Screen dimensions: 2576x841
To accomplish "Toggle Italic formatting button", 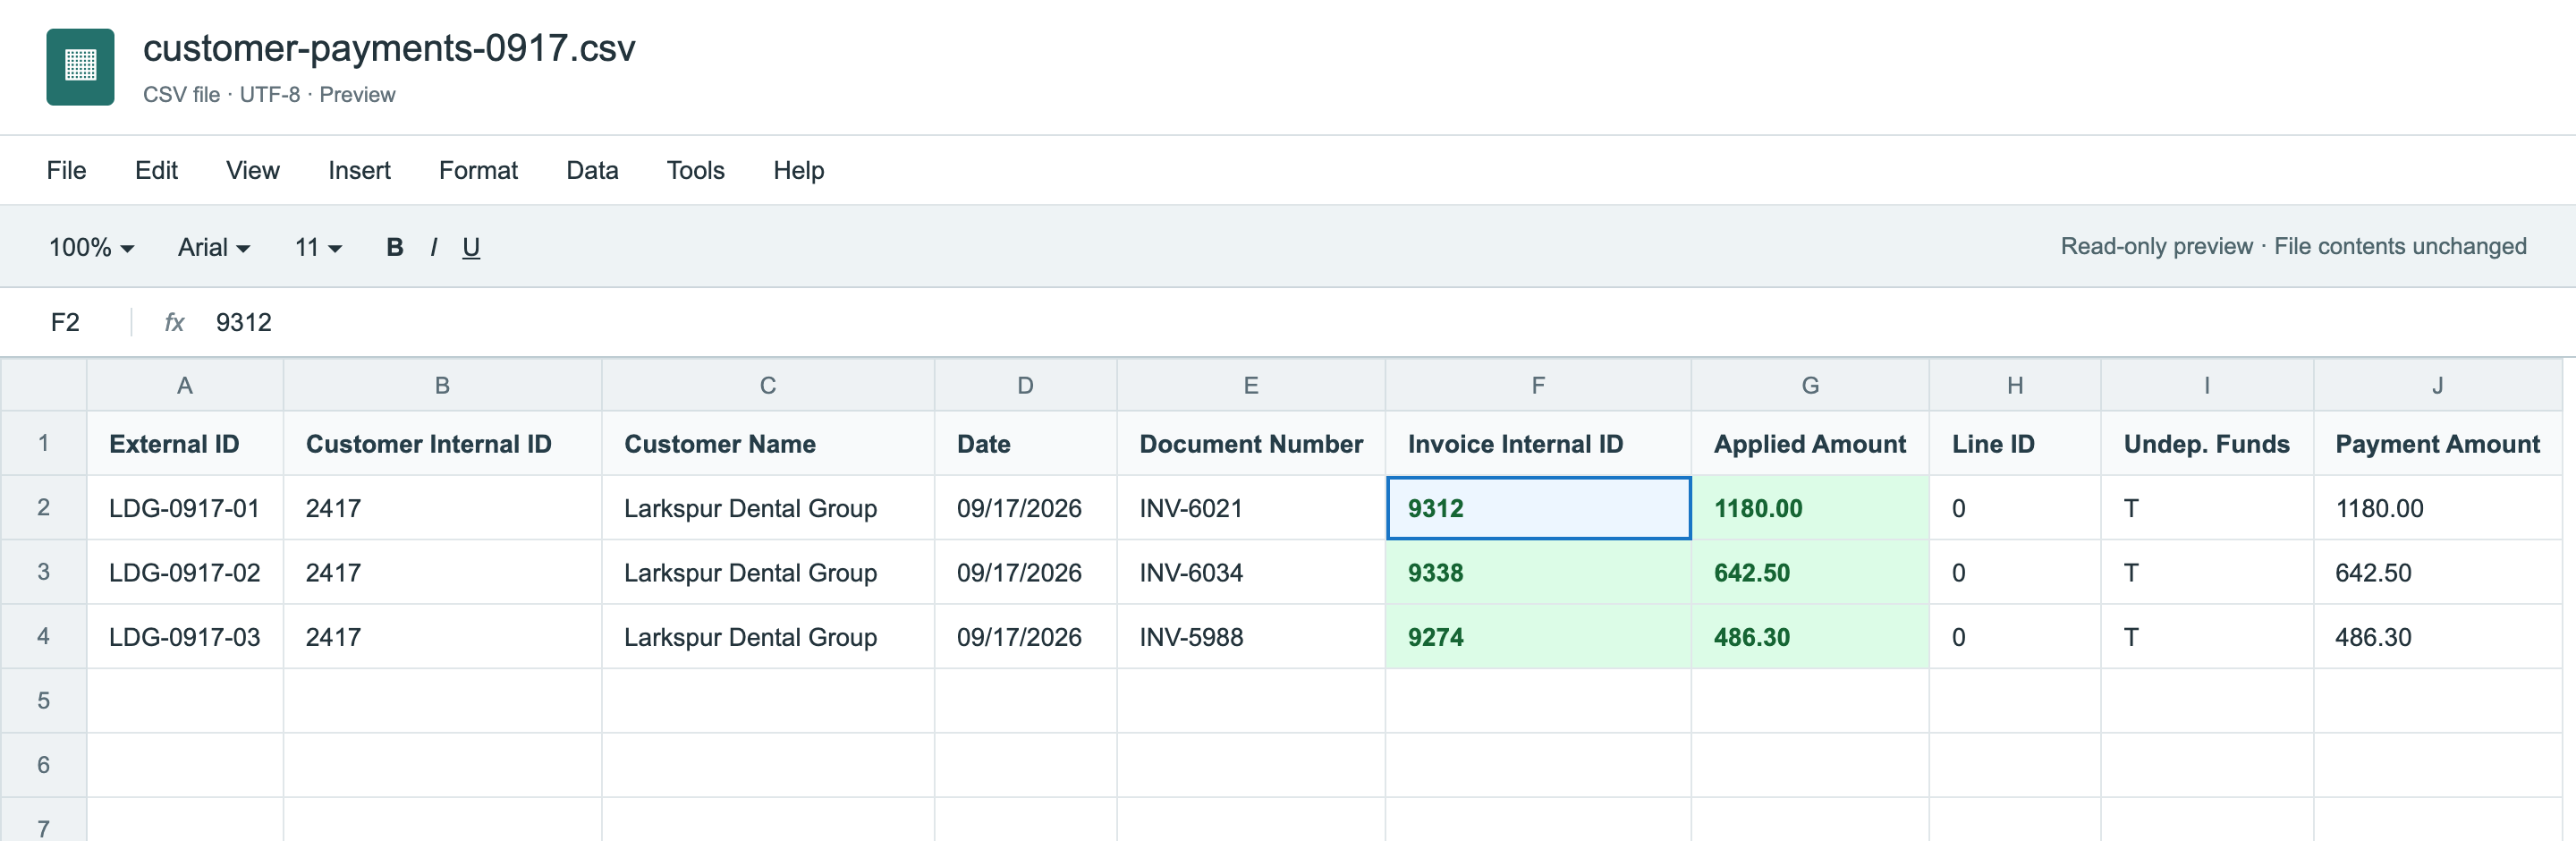I will [433, 247].
